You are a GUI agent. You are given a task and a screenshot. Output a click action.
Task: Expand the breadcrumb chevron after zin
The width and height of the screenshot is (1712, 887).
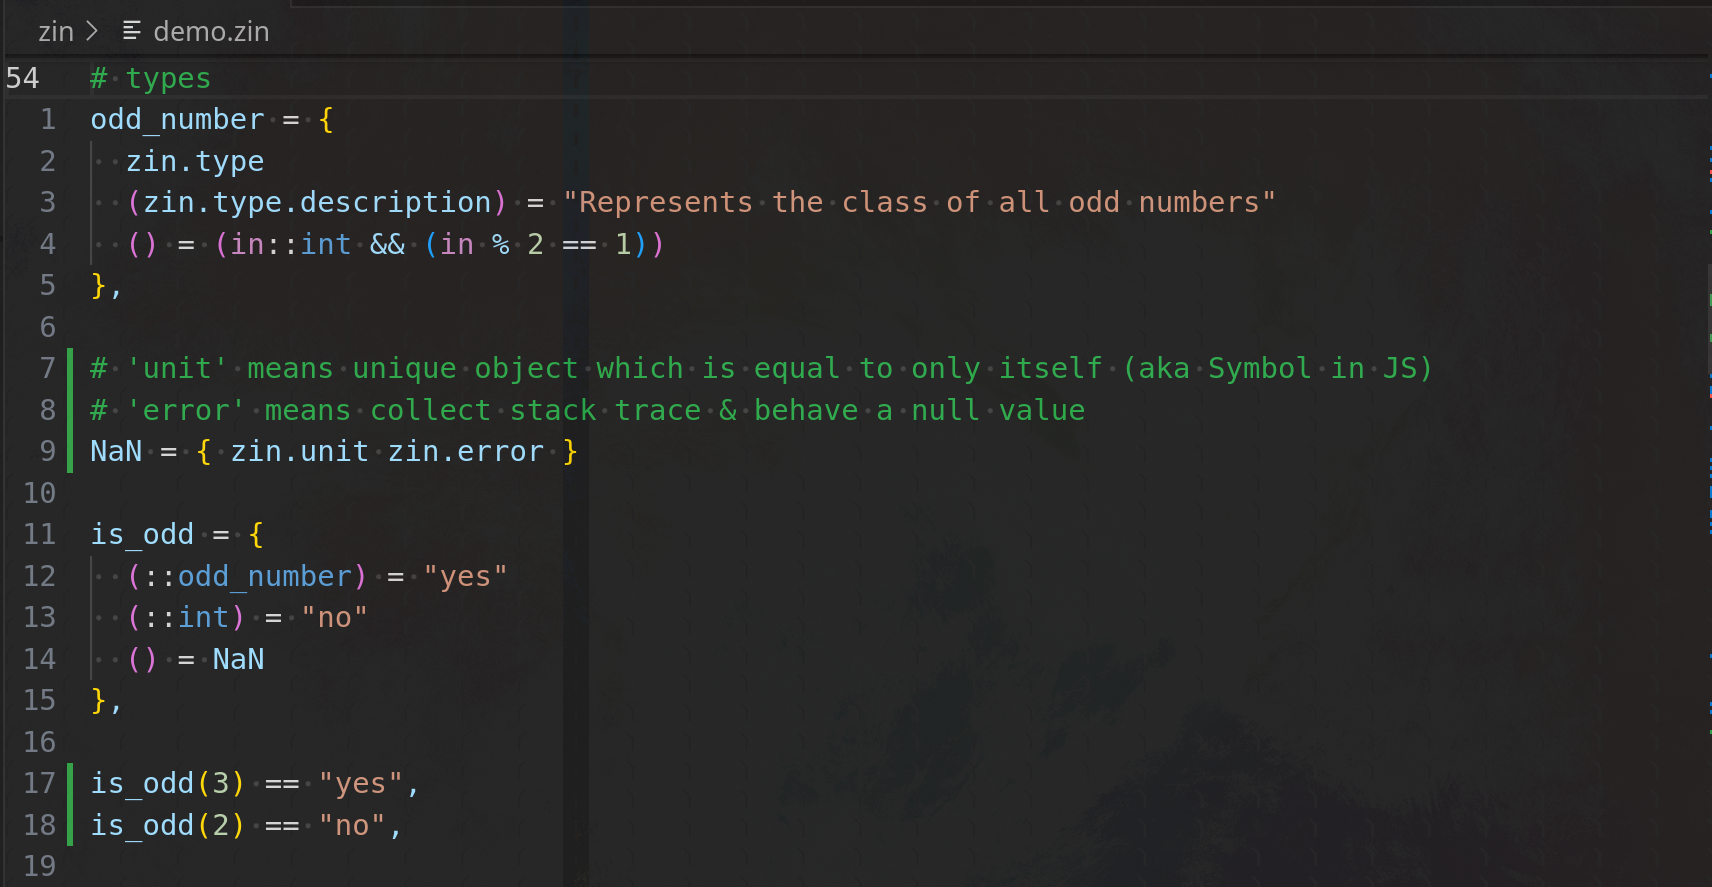tap(92, 31)
